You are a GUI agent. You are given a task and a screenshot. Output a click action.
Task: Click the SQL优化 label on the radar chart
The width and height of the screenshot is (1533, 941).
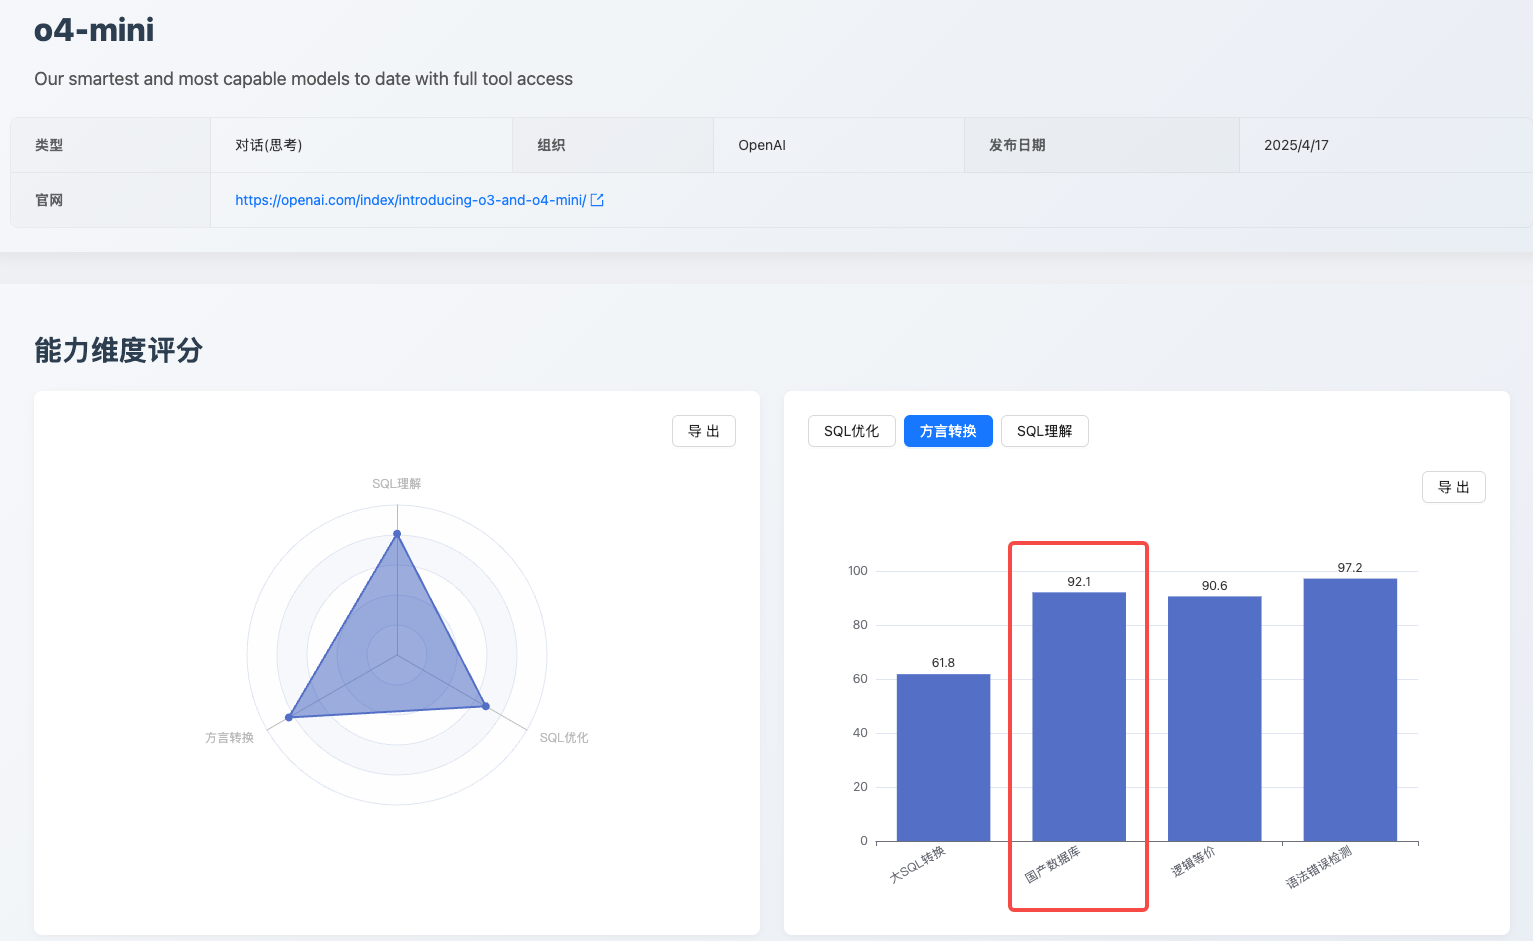(564, 738)
